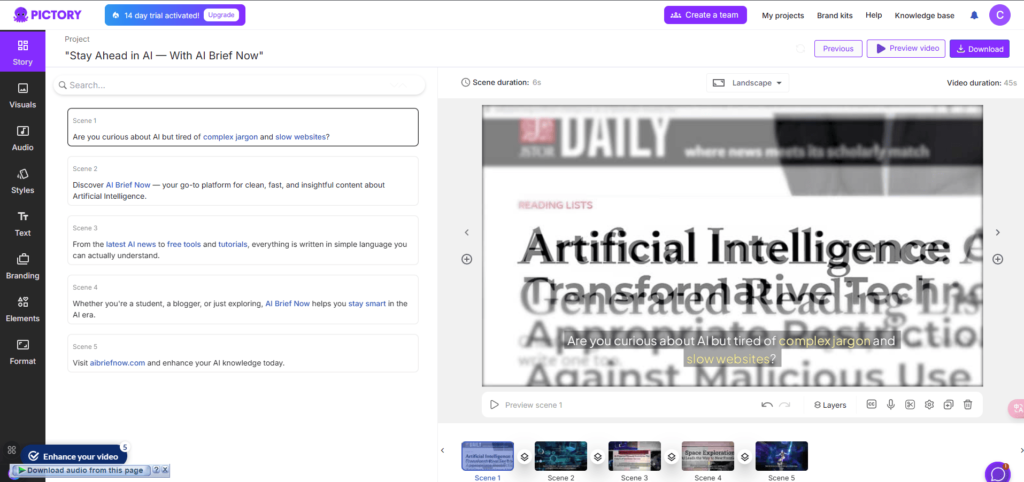
Task: Select the Scene 4 script card
Action: click(242, 300)
